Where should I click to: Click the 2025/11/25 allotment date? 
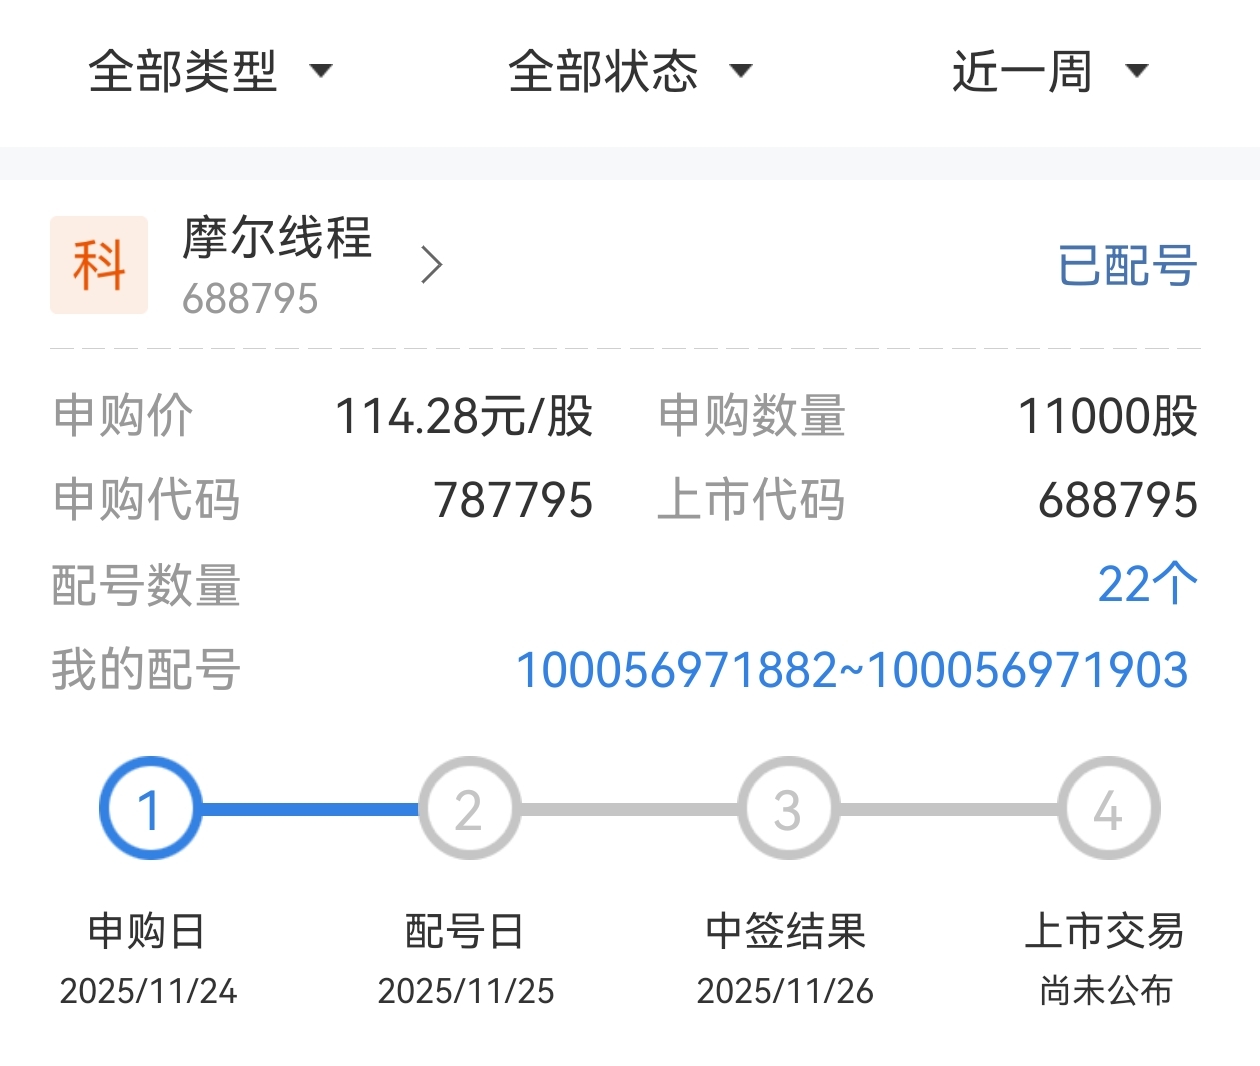point(466,991)
